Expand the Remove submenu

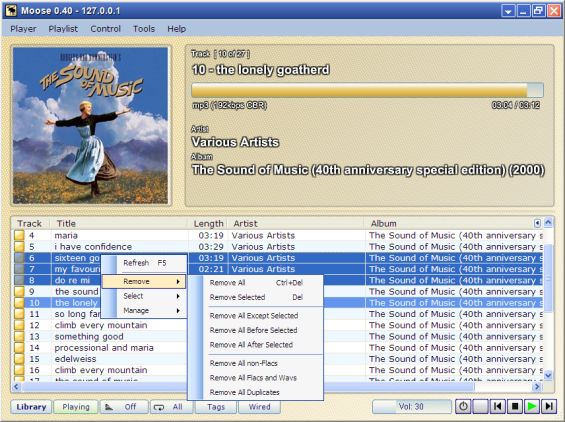[144, 281]
